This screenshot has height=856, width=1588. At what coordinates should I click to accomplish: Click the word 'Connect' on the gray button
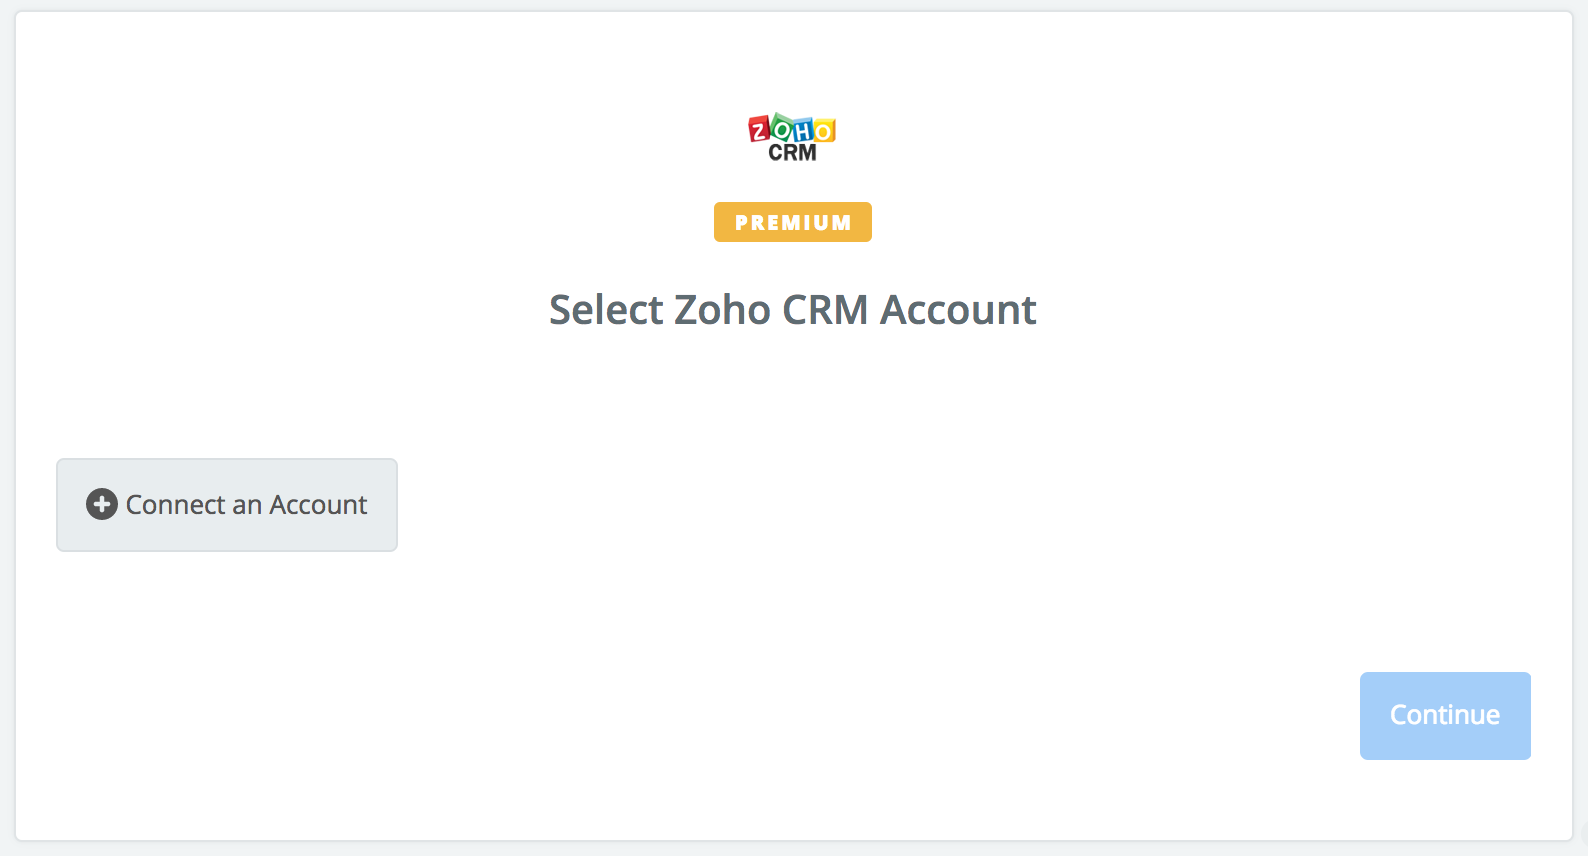click(175, 505)
